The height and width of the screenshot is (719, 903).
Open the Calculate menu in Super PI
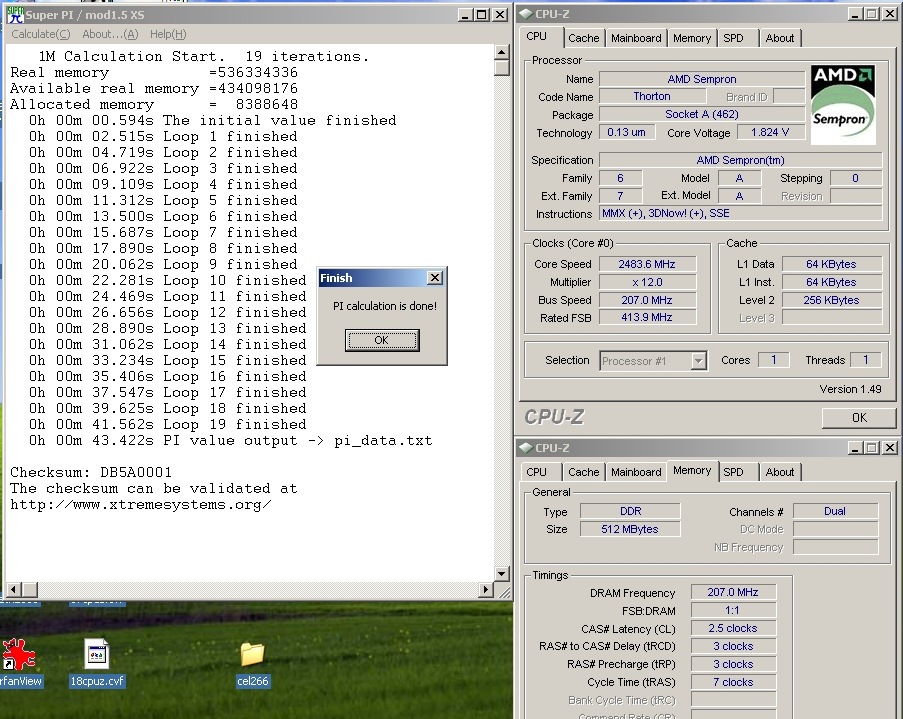click(40, 34)
